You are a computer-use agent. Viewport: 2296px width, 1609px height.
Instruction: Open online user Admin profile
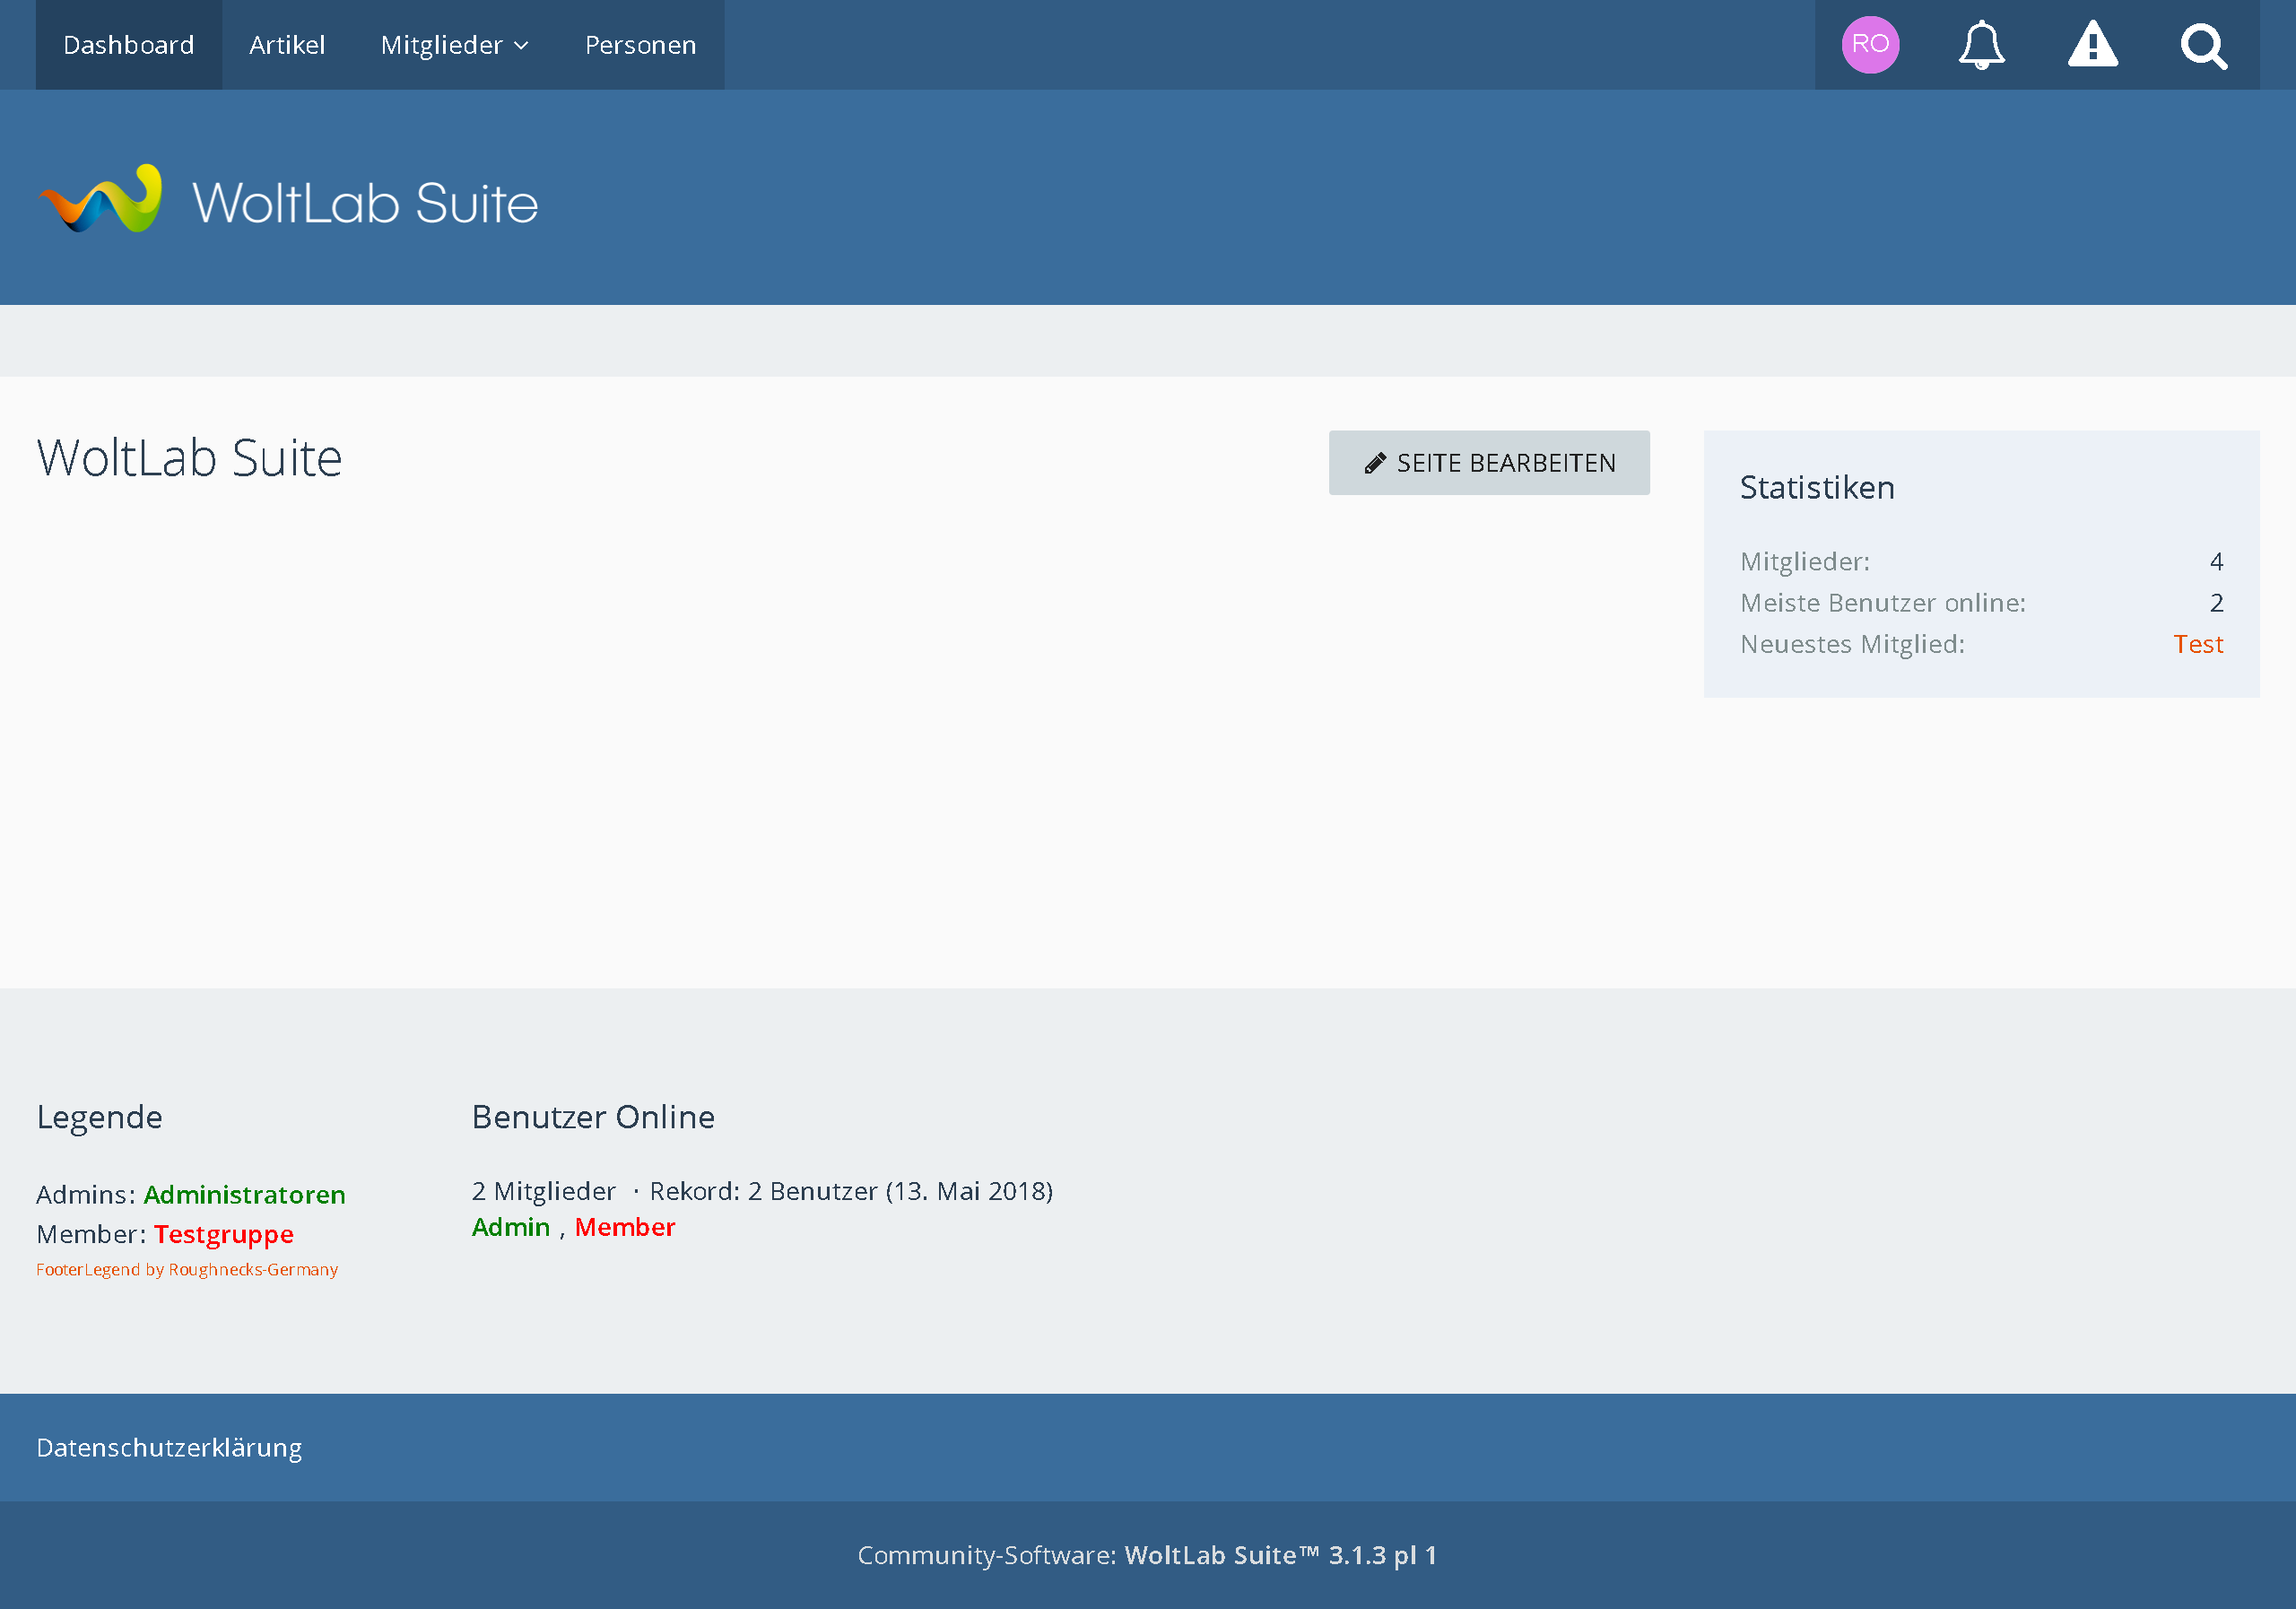(511, 1227)
